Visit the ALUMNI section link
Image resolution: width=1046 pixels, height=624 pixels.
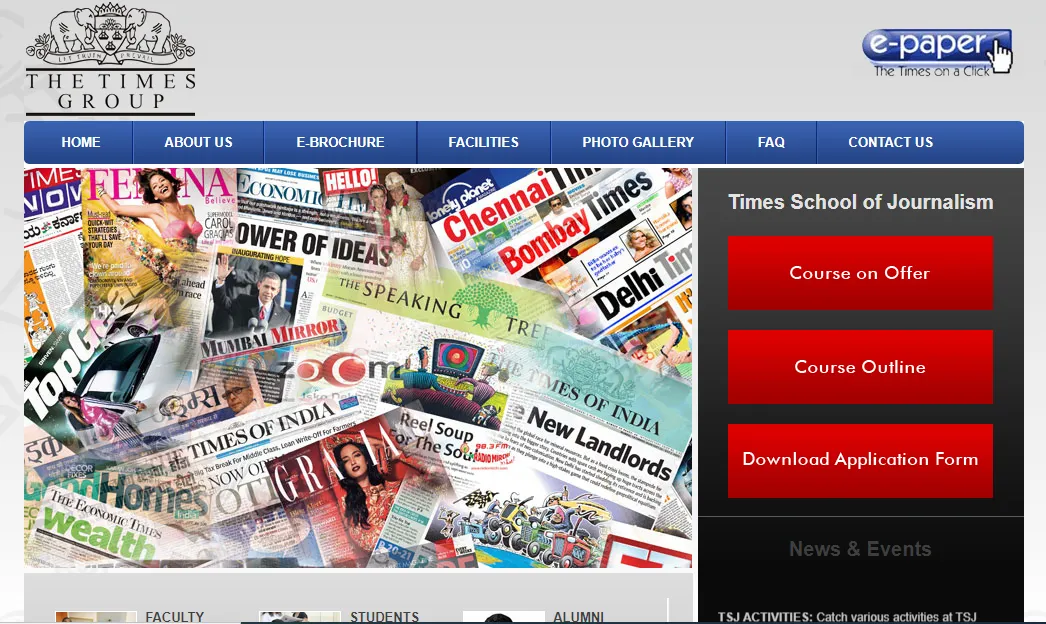pos(579,617)
